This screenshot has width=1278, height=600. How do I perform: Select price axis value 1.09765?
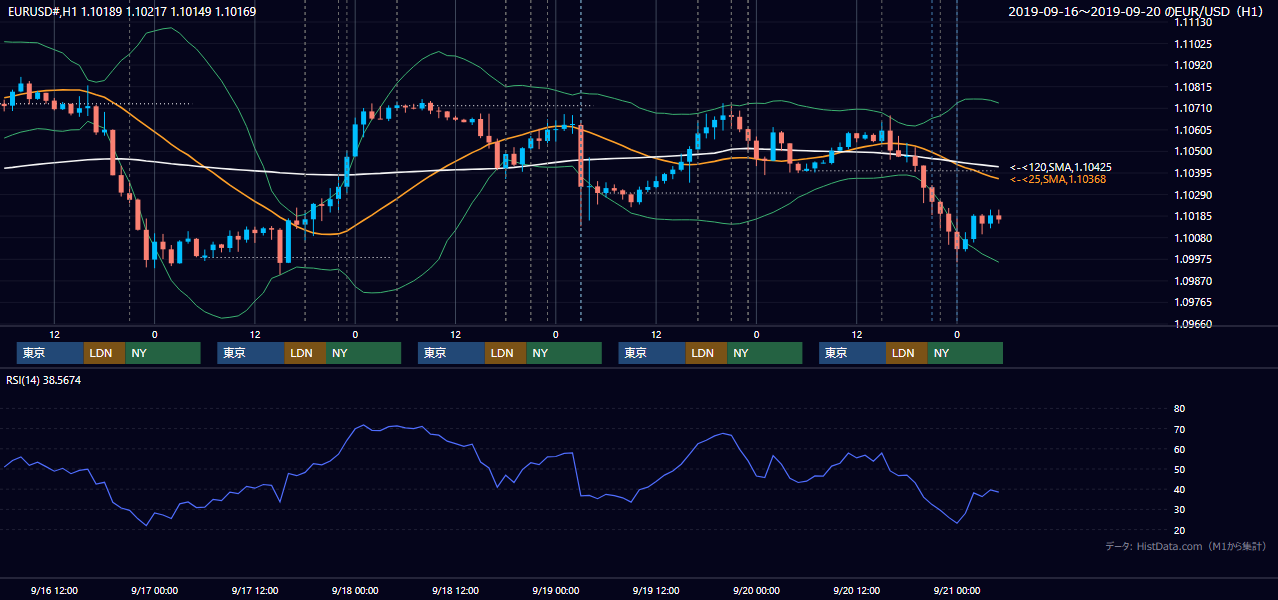coord(1194,302)
